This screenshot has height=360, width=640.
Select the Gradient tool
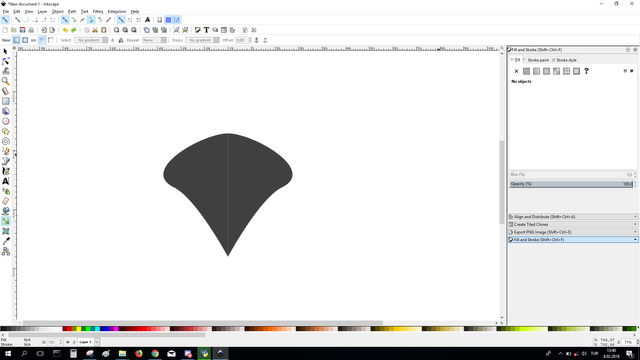point(5,221)
